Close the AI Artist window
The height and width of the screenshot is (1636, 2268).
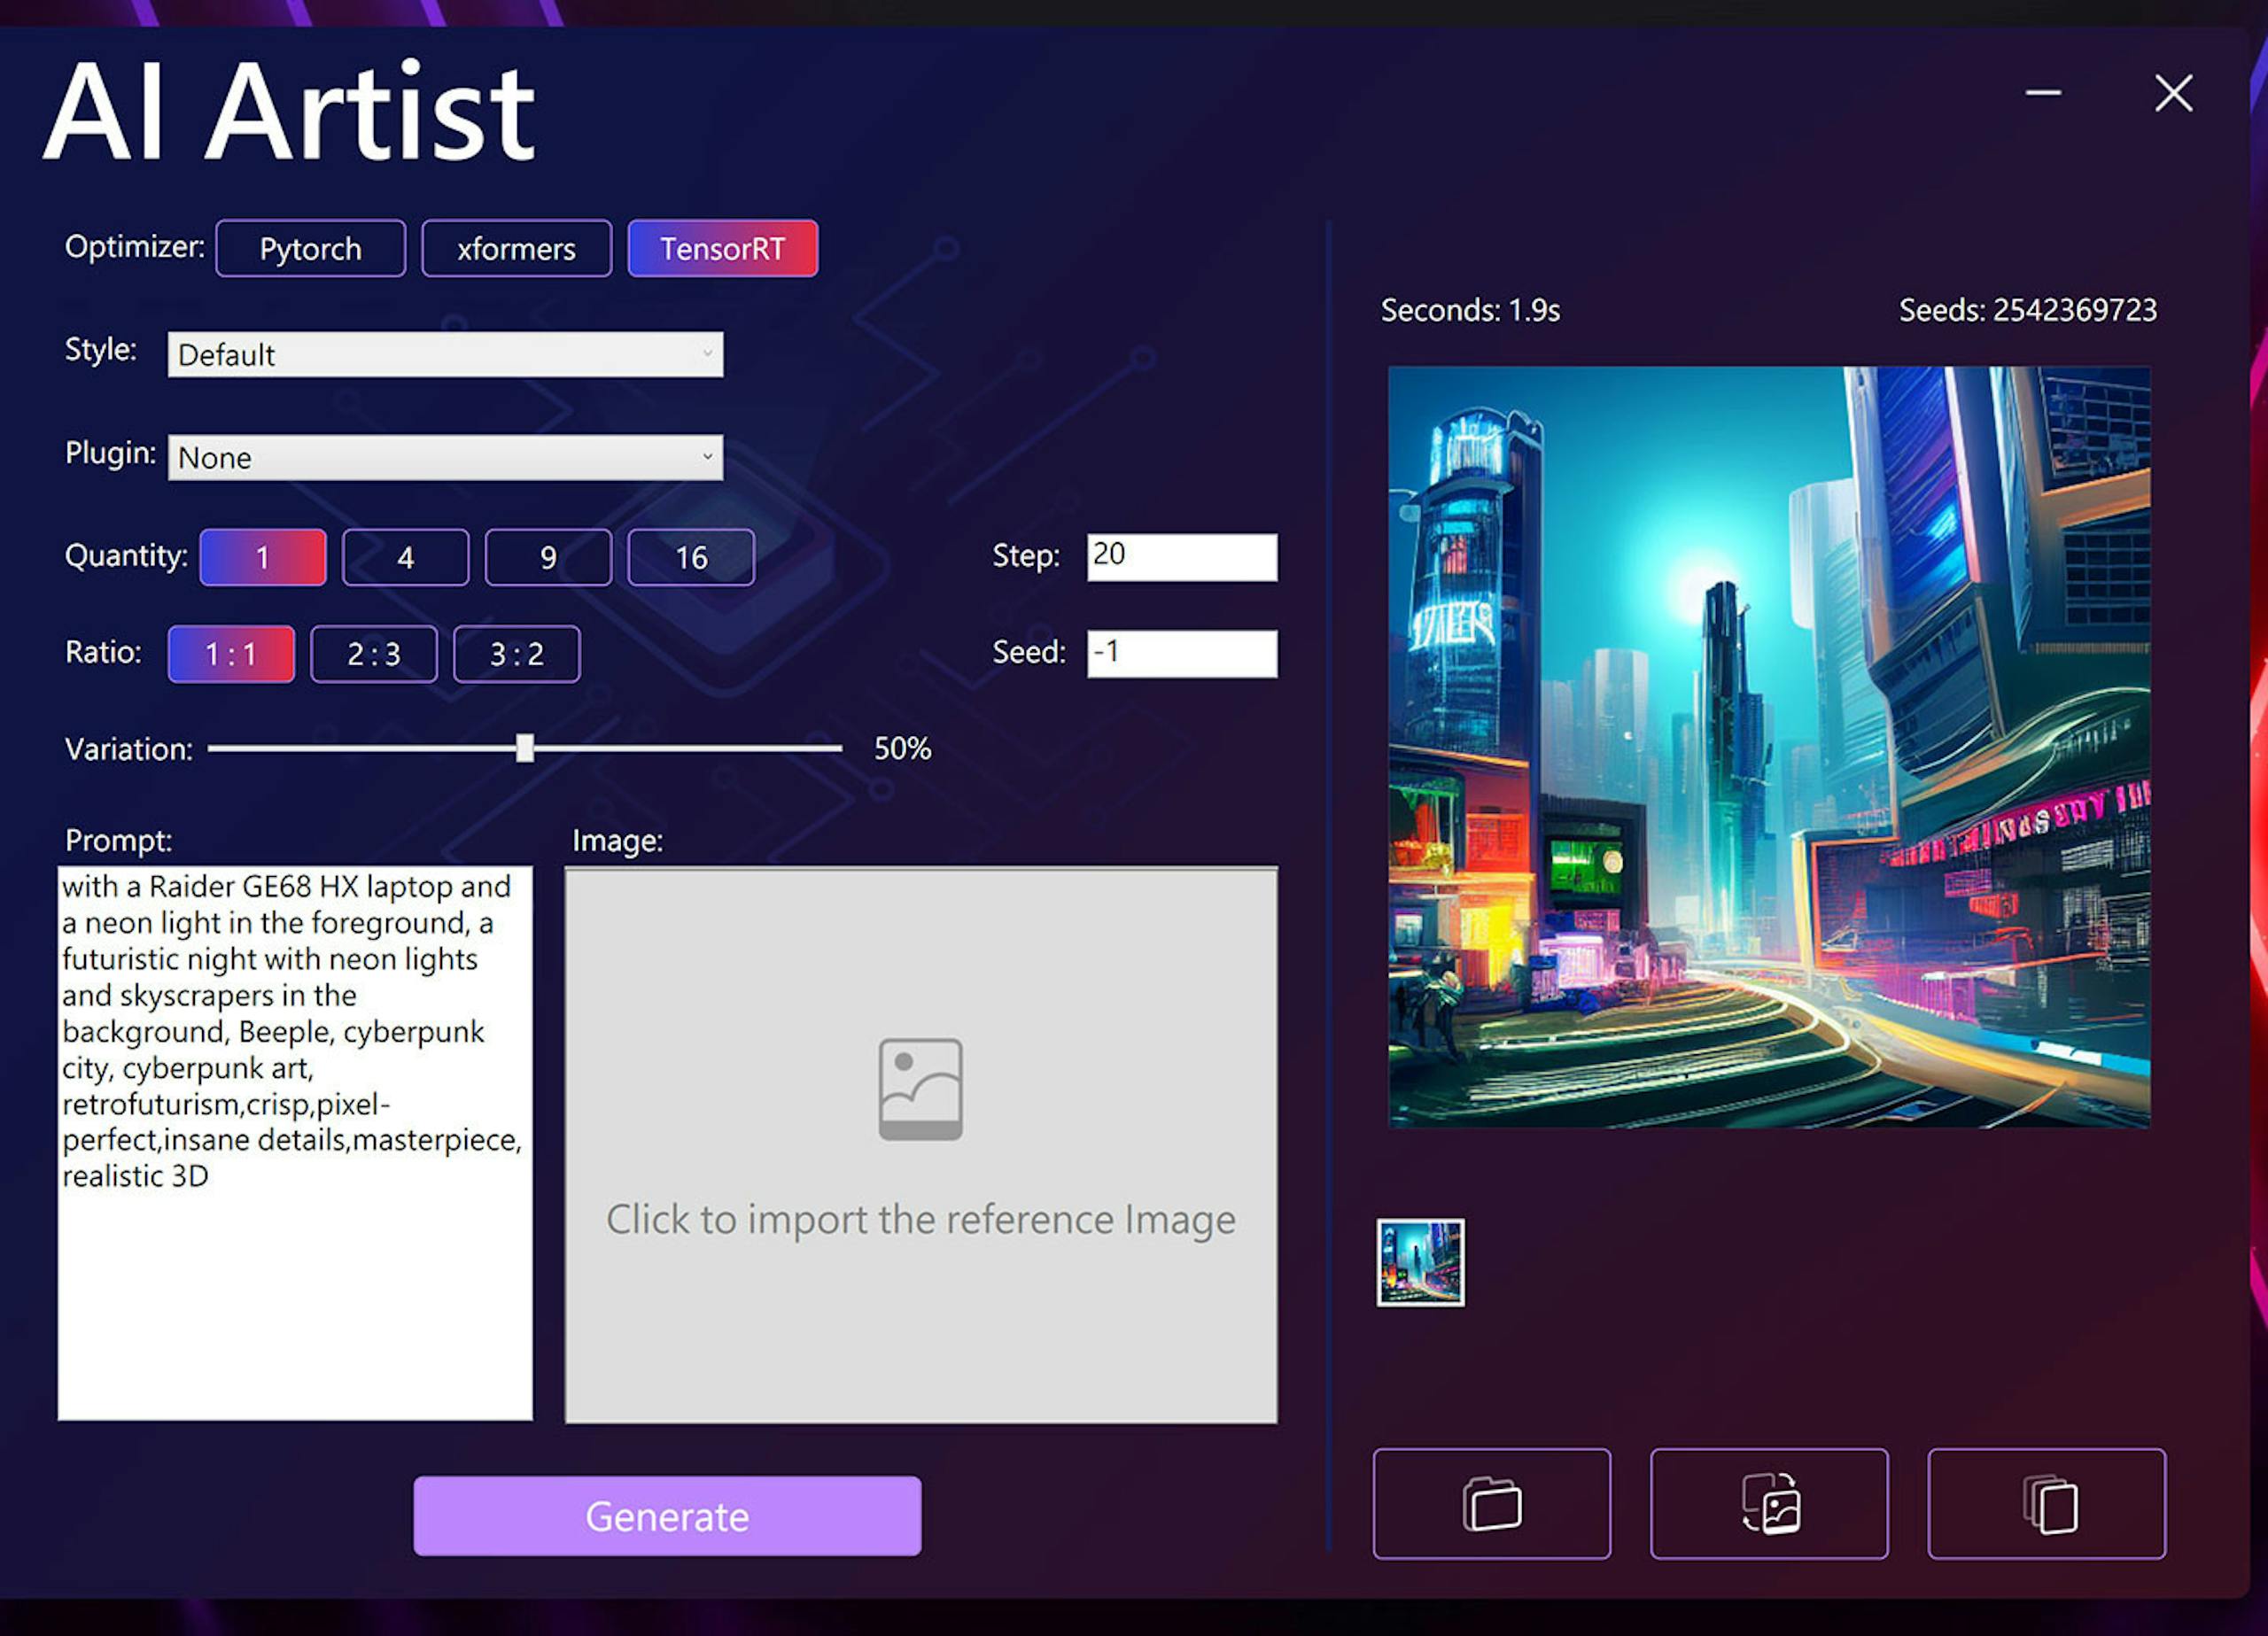point(2173,93)
